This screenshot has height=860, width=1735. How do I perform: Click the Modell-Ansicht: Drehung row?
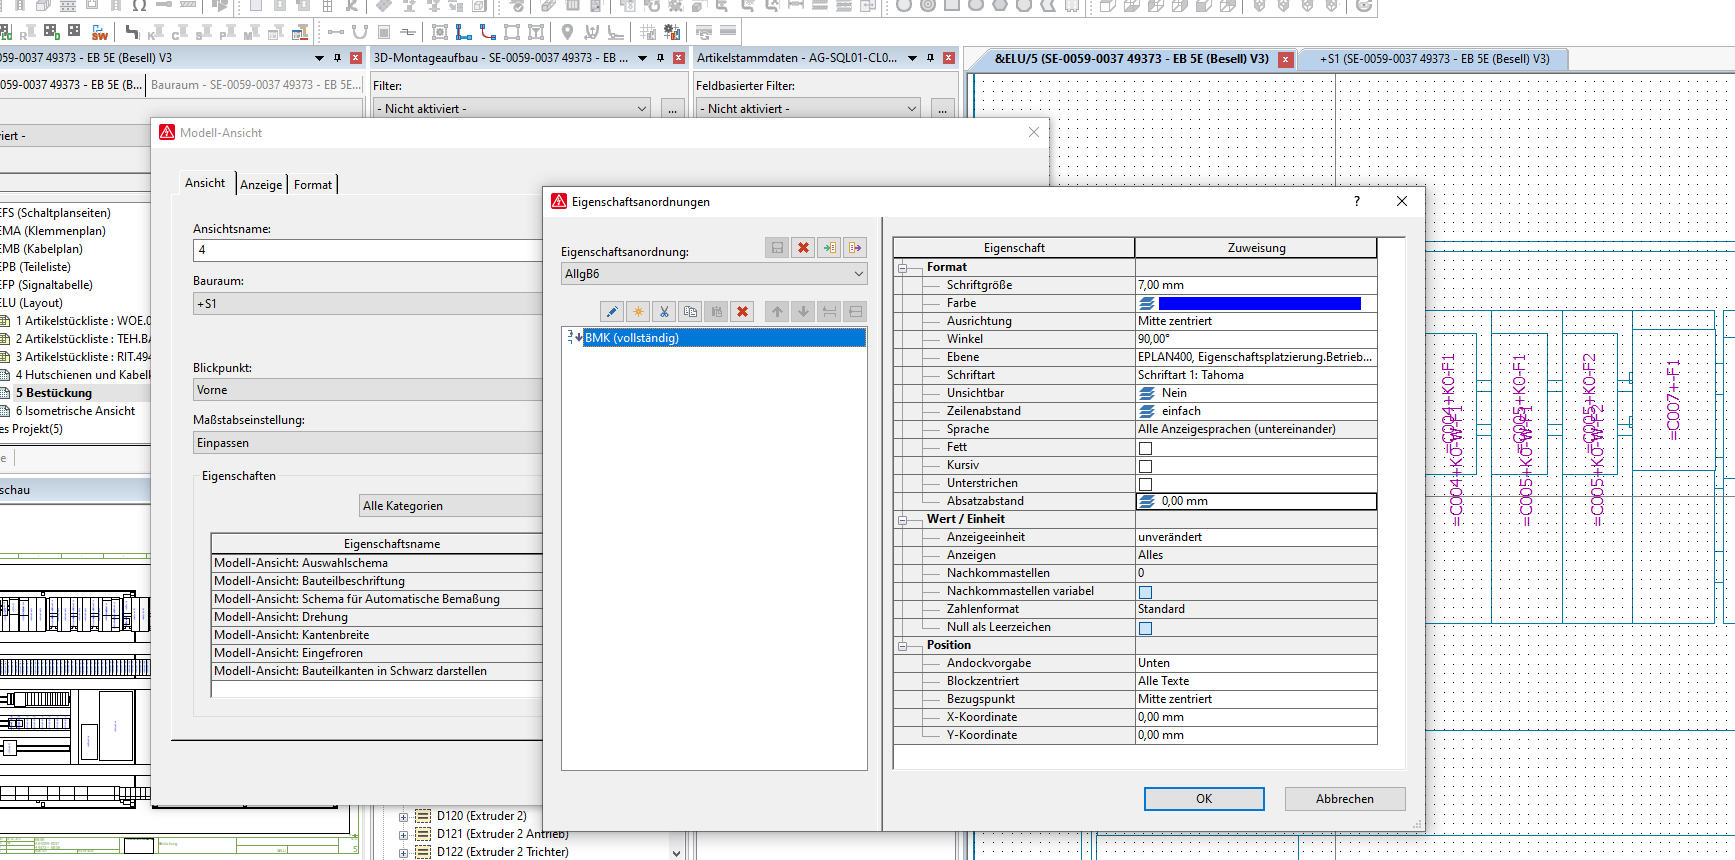[377, 617]
